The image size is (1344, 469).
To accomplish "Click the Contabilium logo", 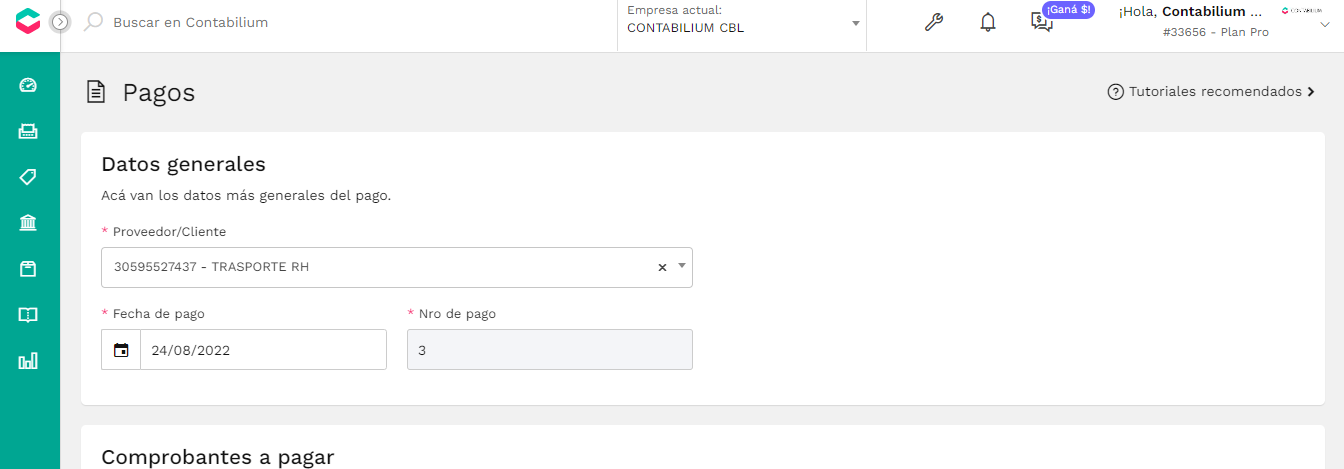I will (28, 21).
